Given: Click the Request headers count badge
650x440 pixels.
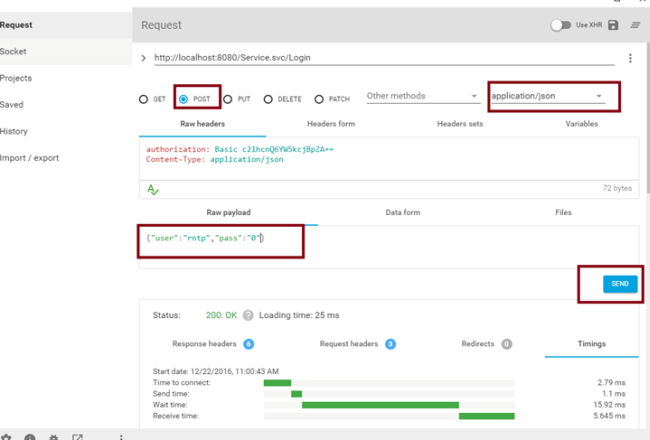Looking at the screenshot, I should click(390, 344).
